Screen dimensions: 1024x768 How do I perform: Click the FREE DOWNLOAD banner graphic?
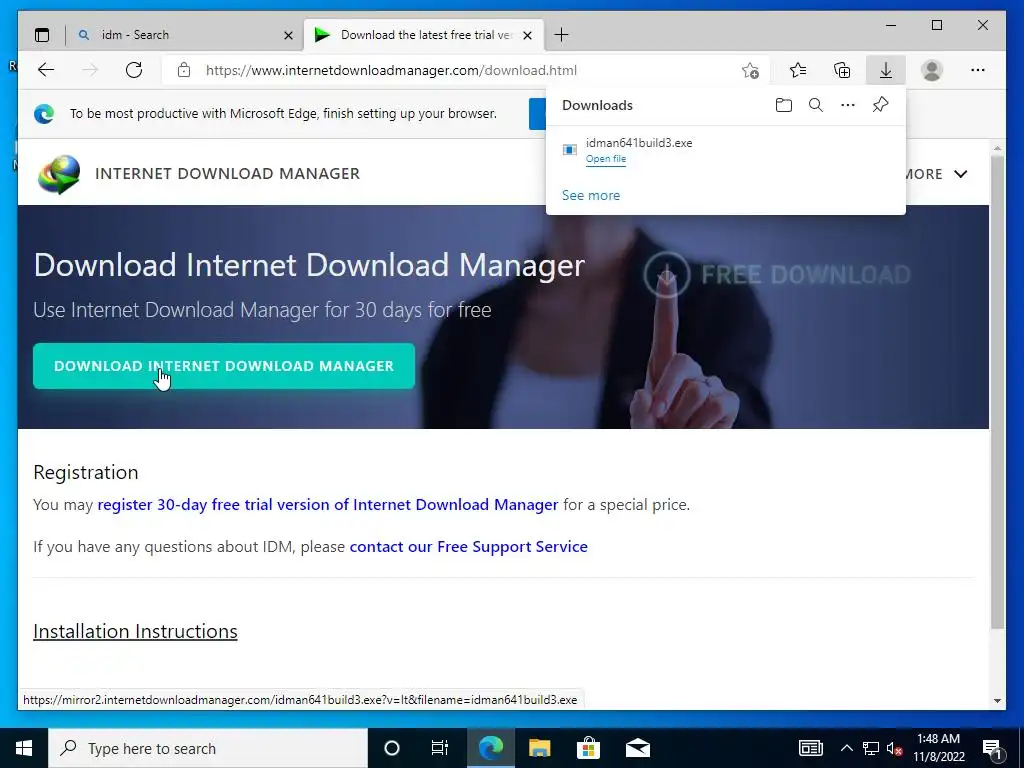[x=776, y=274]
